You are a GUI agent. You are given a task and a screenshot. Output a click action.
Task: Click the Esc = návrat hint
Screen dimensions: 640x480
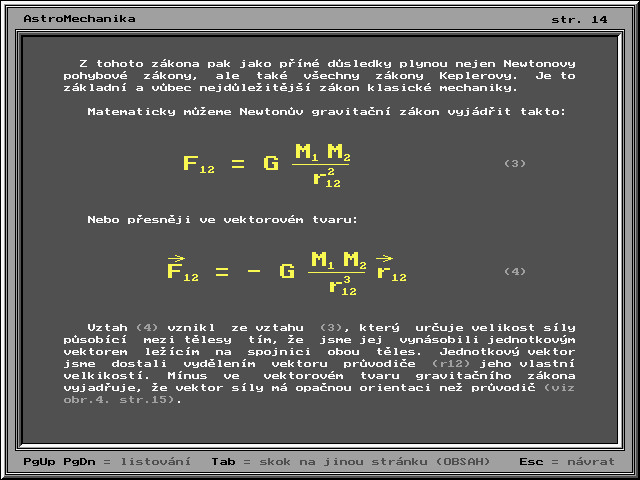[x=567, y=462]
